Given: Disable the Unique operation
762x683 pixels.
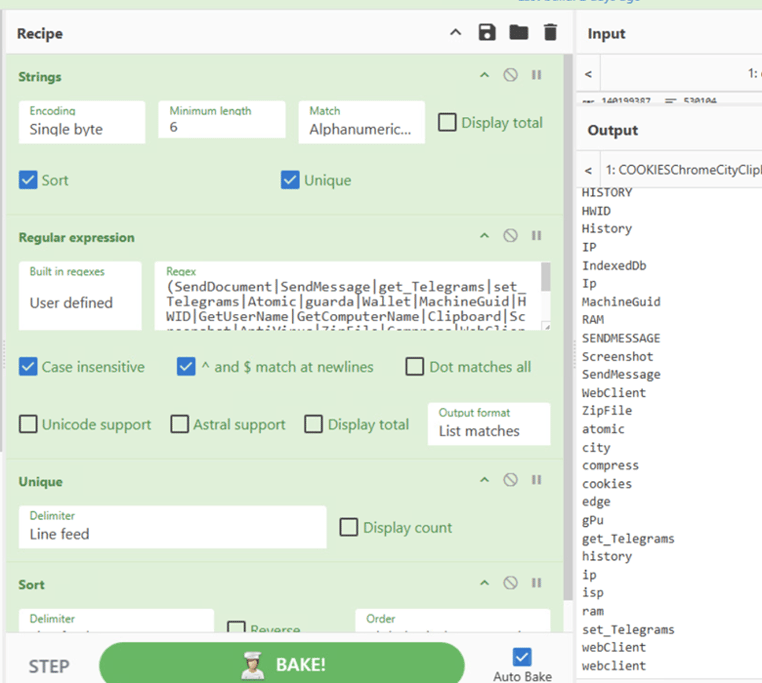Looking at the screenshot, I should 510,480.
